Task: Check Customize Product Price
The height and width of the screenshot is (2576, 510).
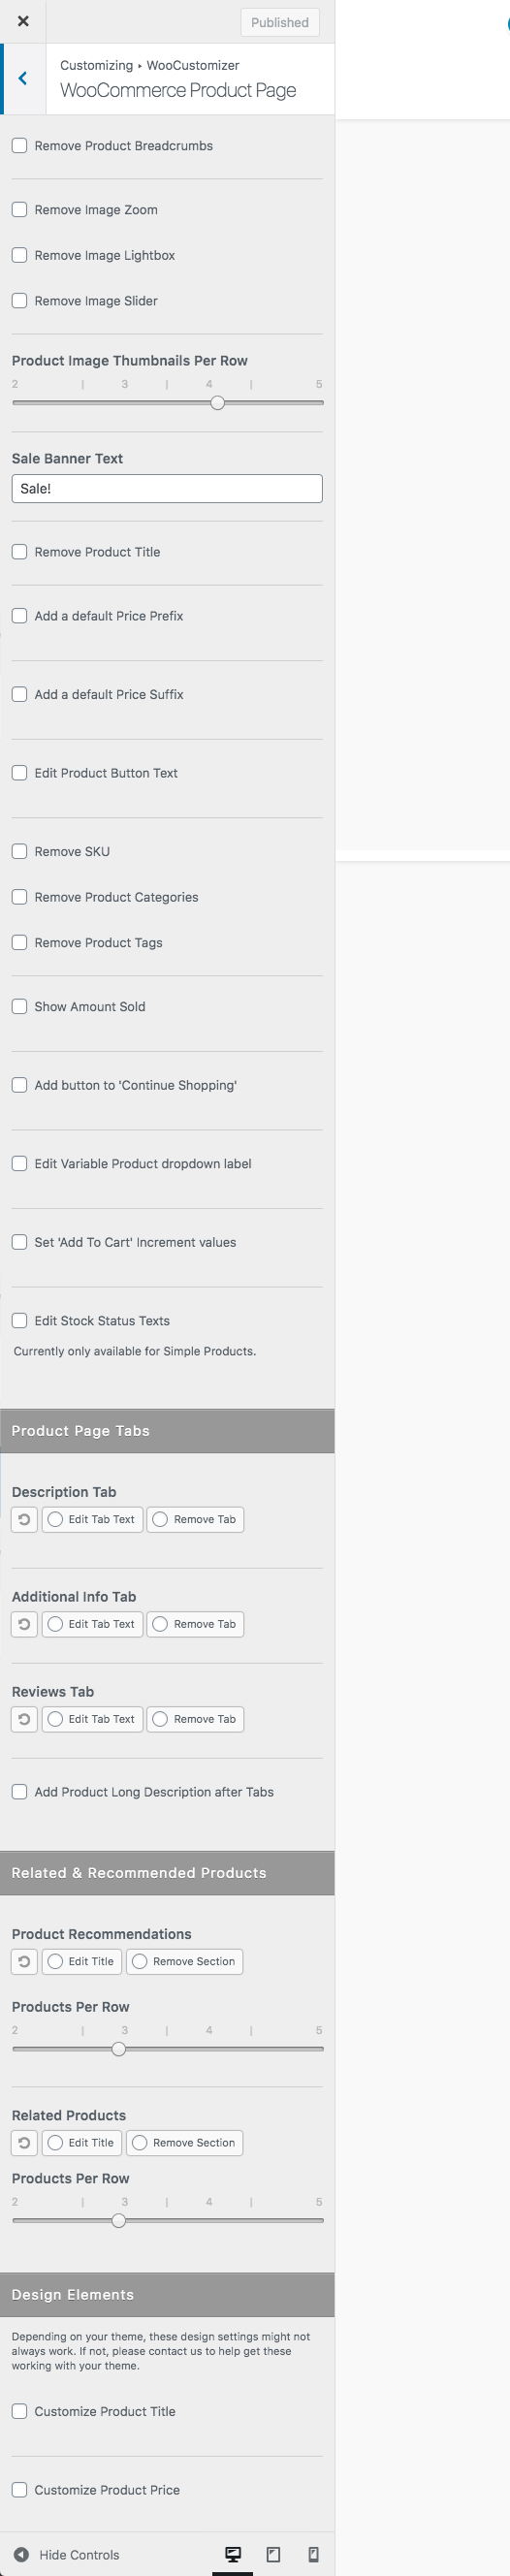Action: click(19, 2490)
